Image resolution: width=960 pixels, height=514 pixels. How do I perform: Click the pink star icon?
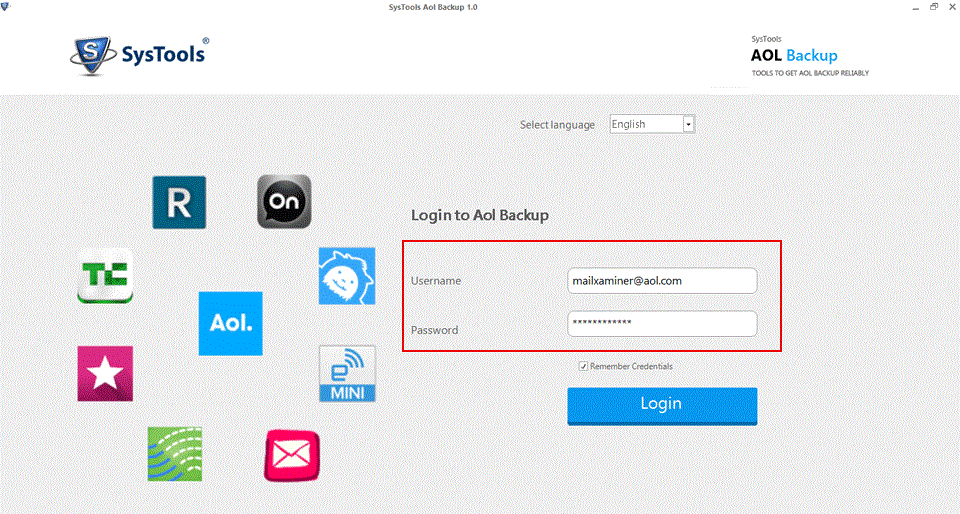[x=105, y=374]
